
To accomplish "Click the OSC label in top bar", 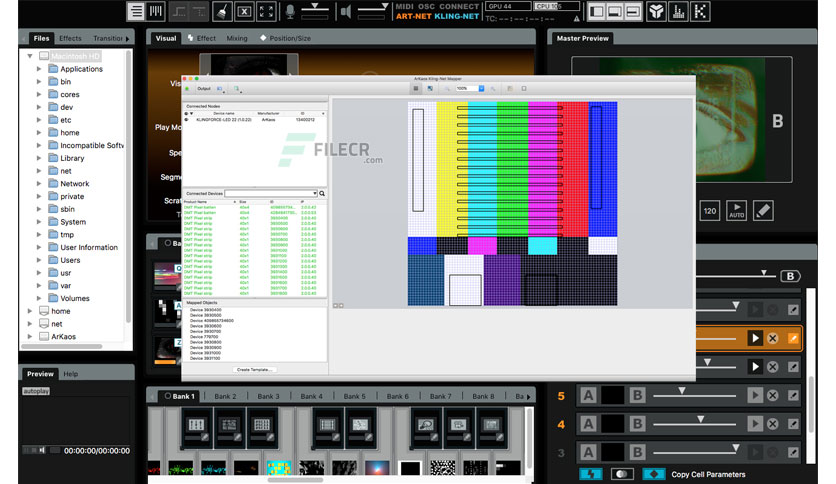I will coord(426,6).
